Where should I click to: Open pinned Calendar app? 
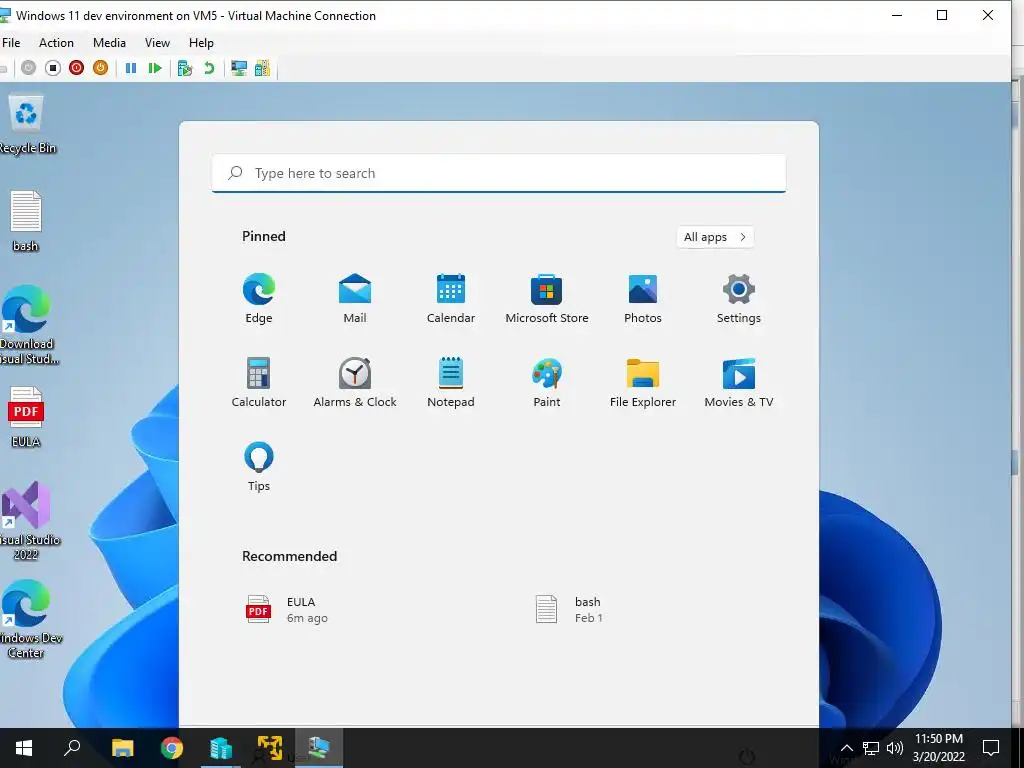click(451, 299)
